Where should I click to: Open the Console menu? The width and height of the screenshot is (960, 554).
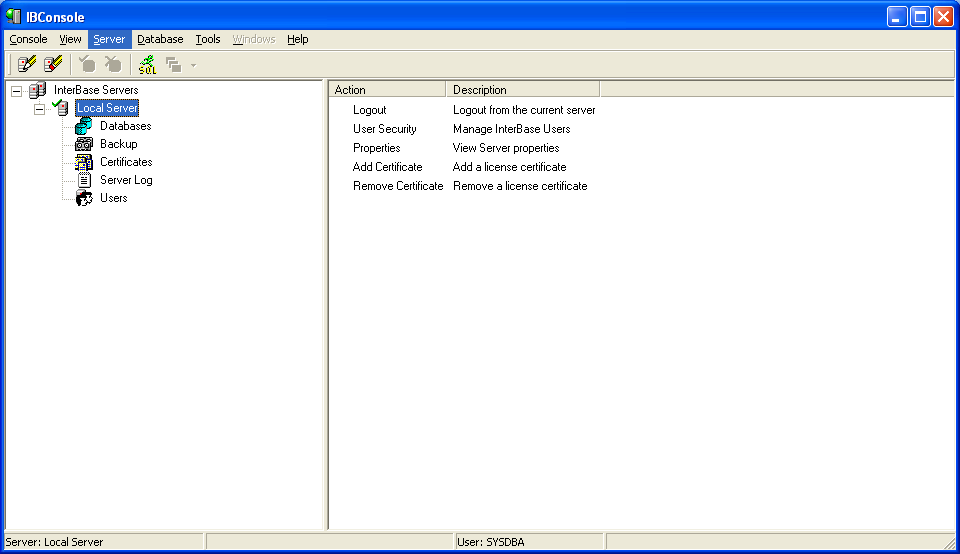(28, 39)
